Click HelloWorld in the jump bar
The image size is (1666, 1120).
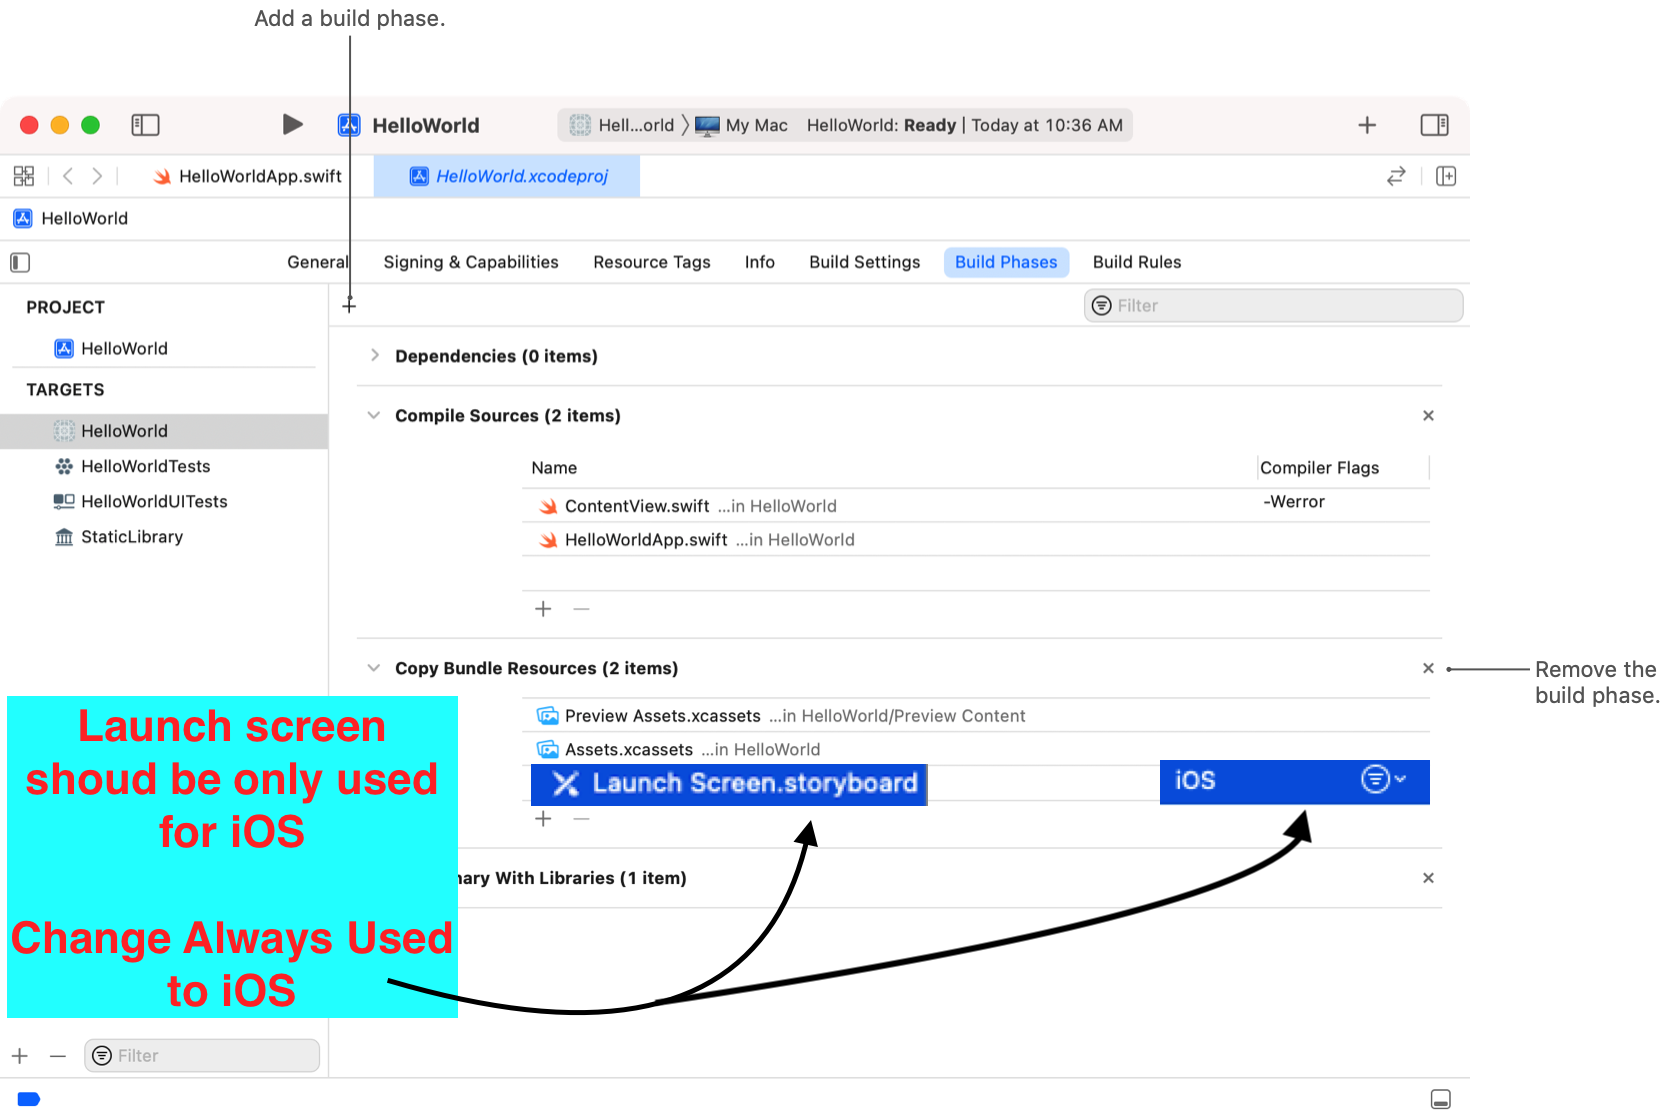coord(71,218)
